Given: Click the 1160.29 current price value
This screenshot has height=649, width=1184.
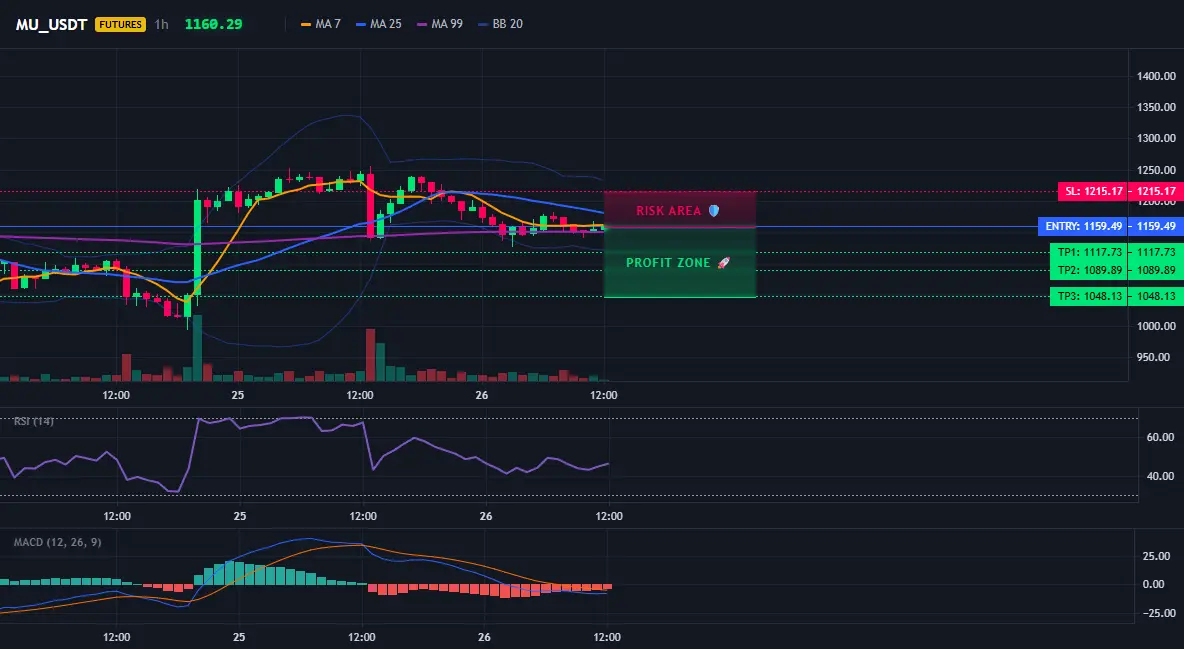Looking at the screenshot, I should point(214,24).
